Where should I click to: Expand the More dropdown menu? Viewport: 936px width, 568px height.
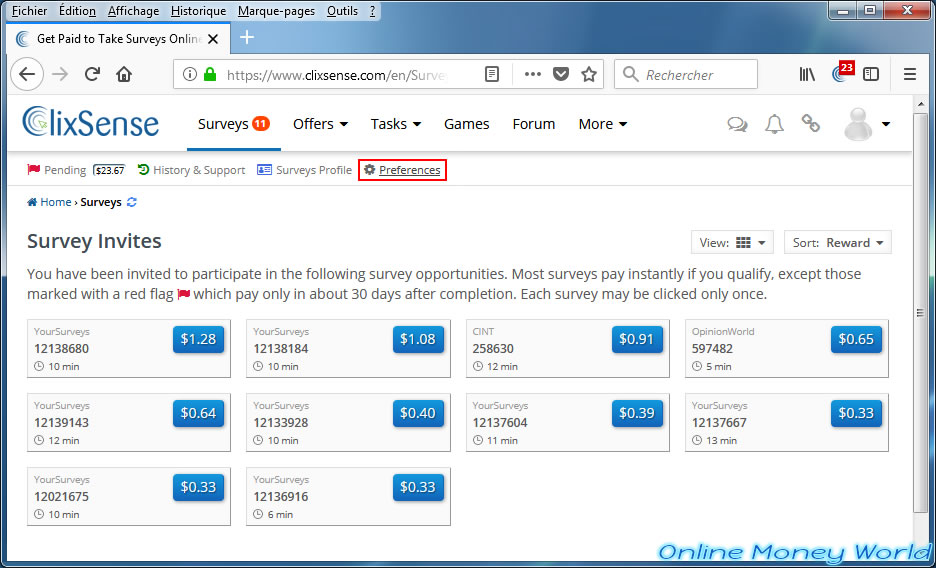coord(603,124)
